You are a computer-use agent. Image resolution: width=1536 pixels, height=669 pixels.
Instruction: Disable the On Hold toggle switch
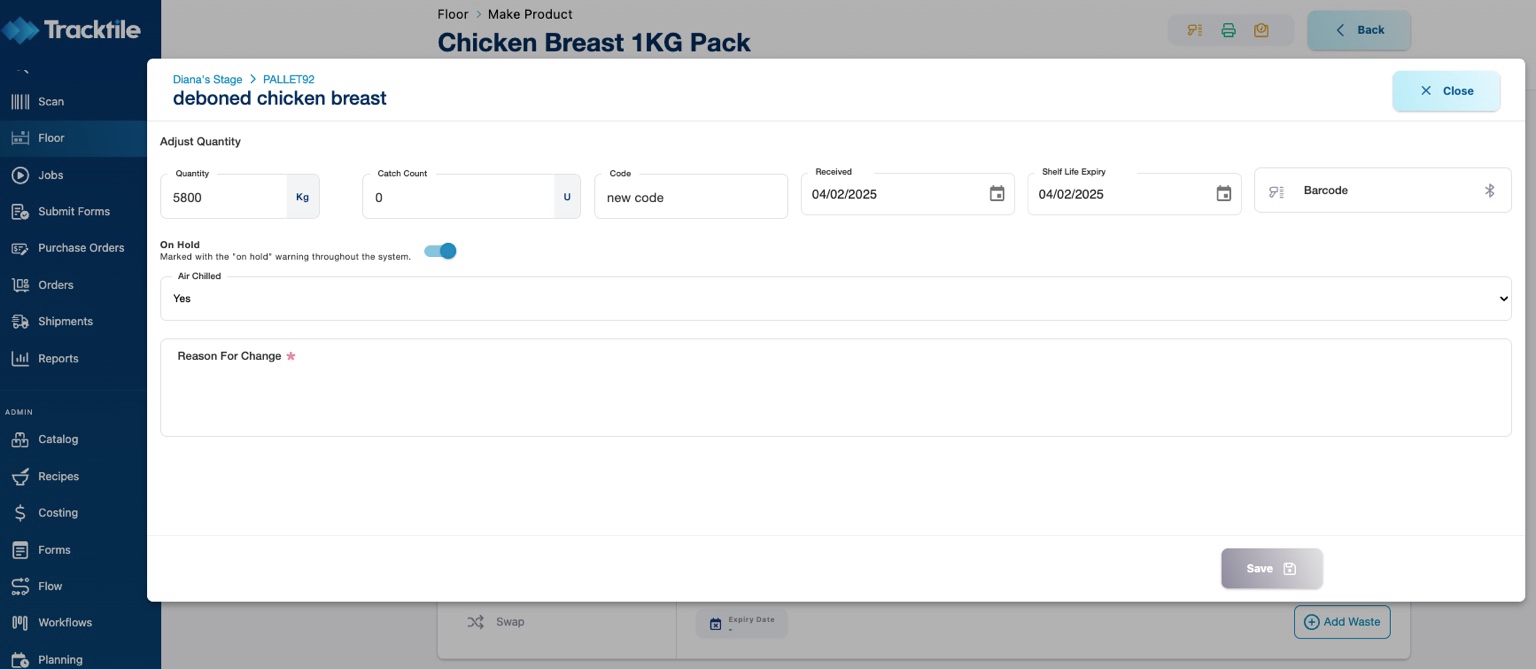tap(441, 251)
